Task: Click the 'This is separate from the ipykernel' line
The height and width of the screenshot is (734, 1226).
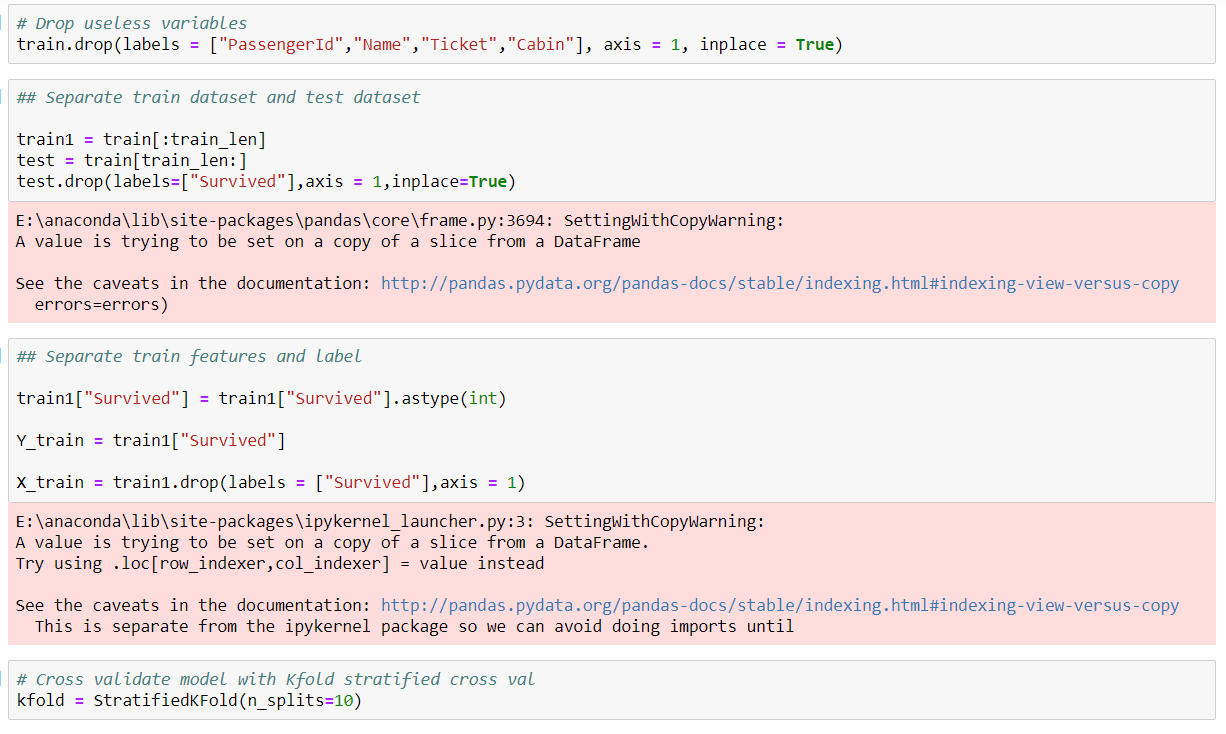Action: coord(415,626)
